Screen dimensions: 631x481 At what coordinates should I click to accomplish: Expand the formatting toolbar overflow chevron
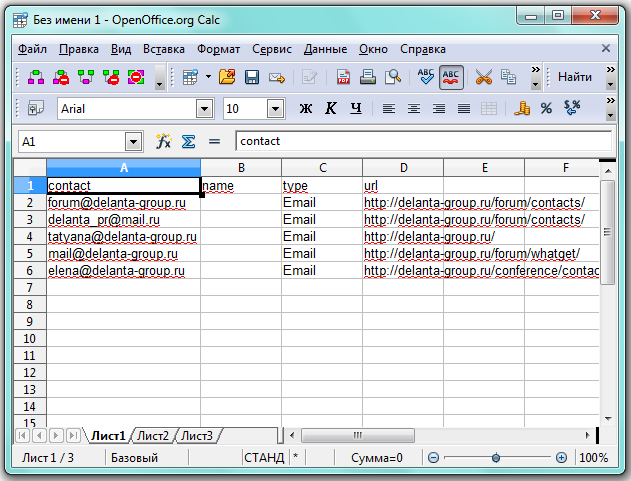pos(610,100)
